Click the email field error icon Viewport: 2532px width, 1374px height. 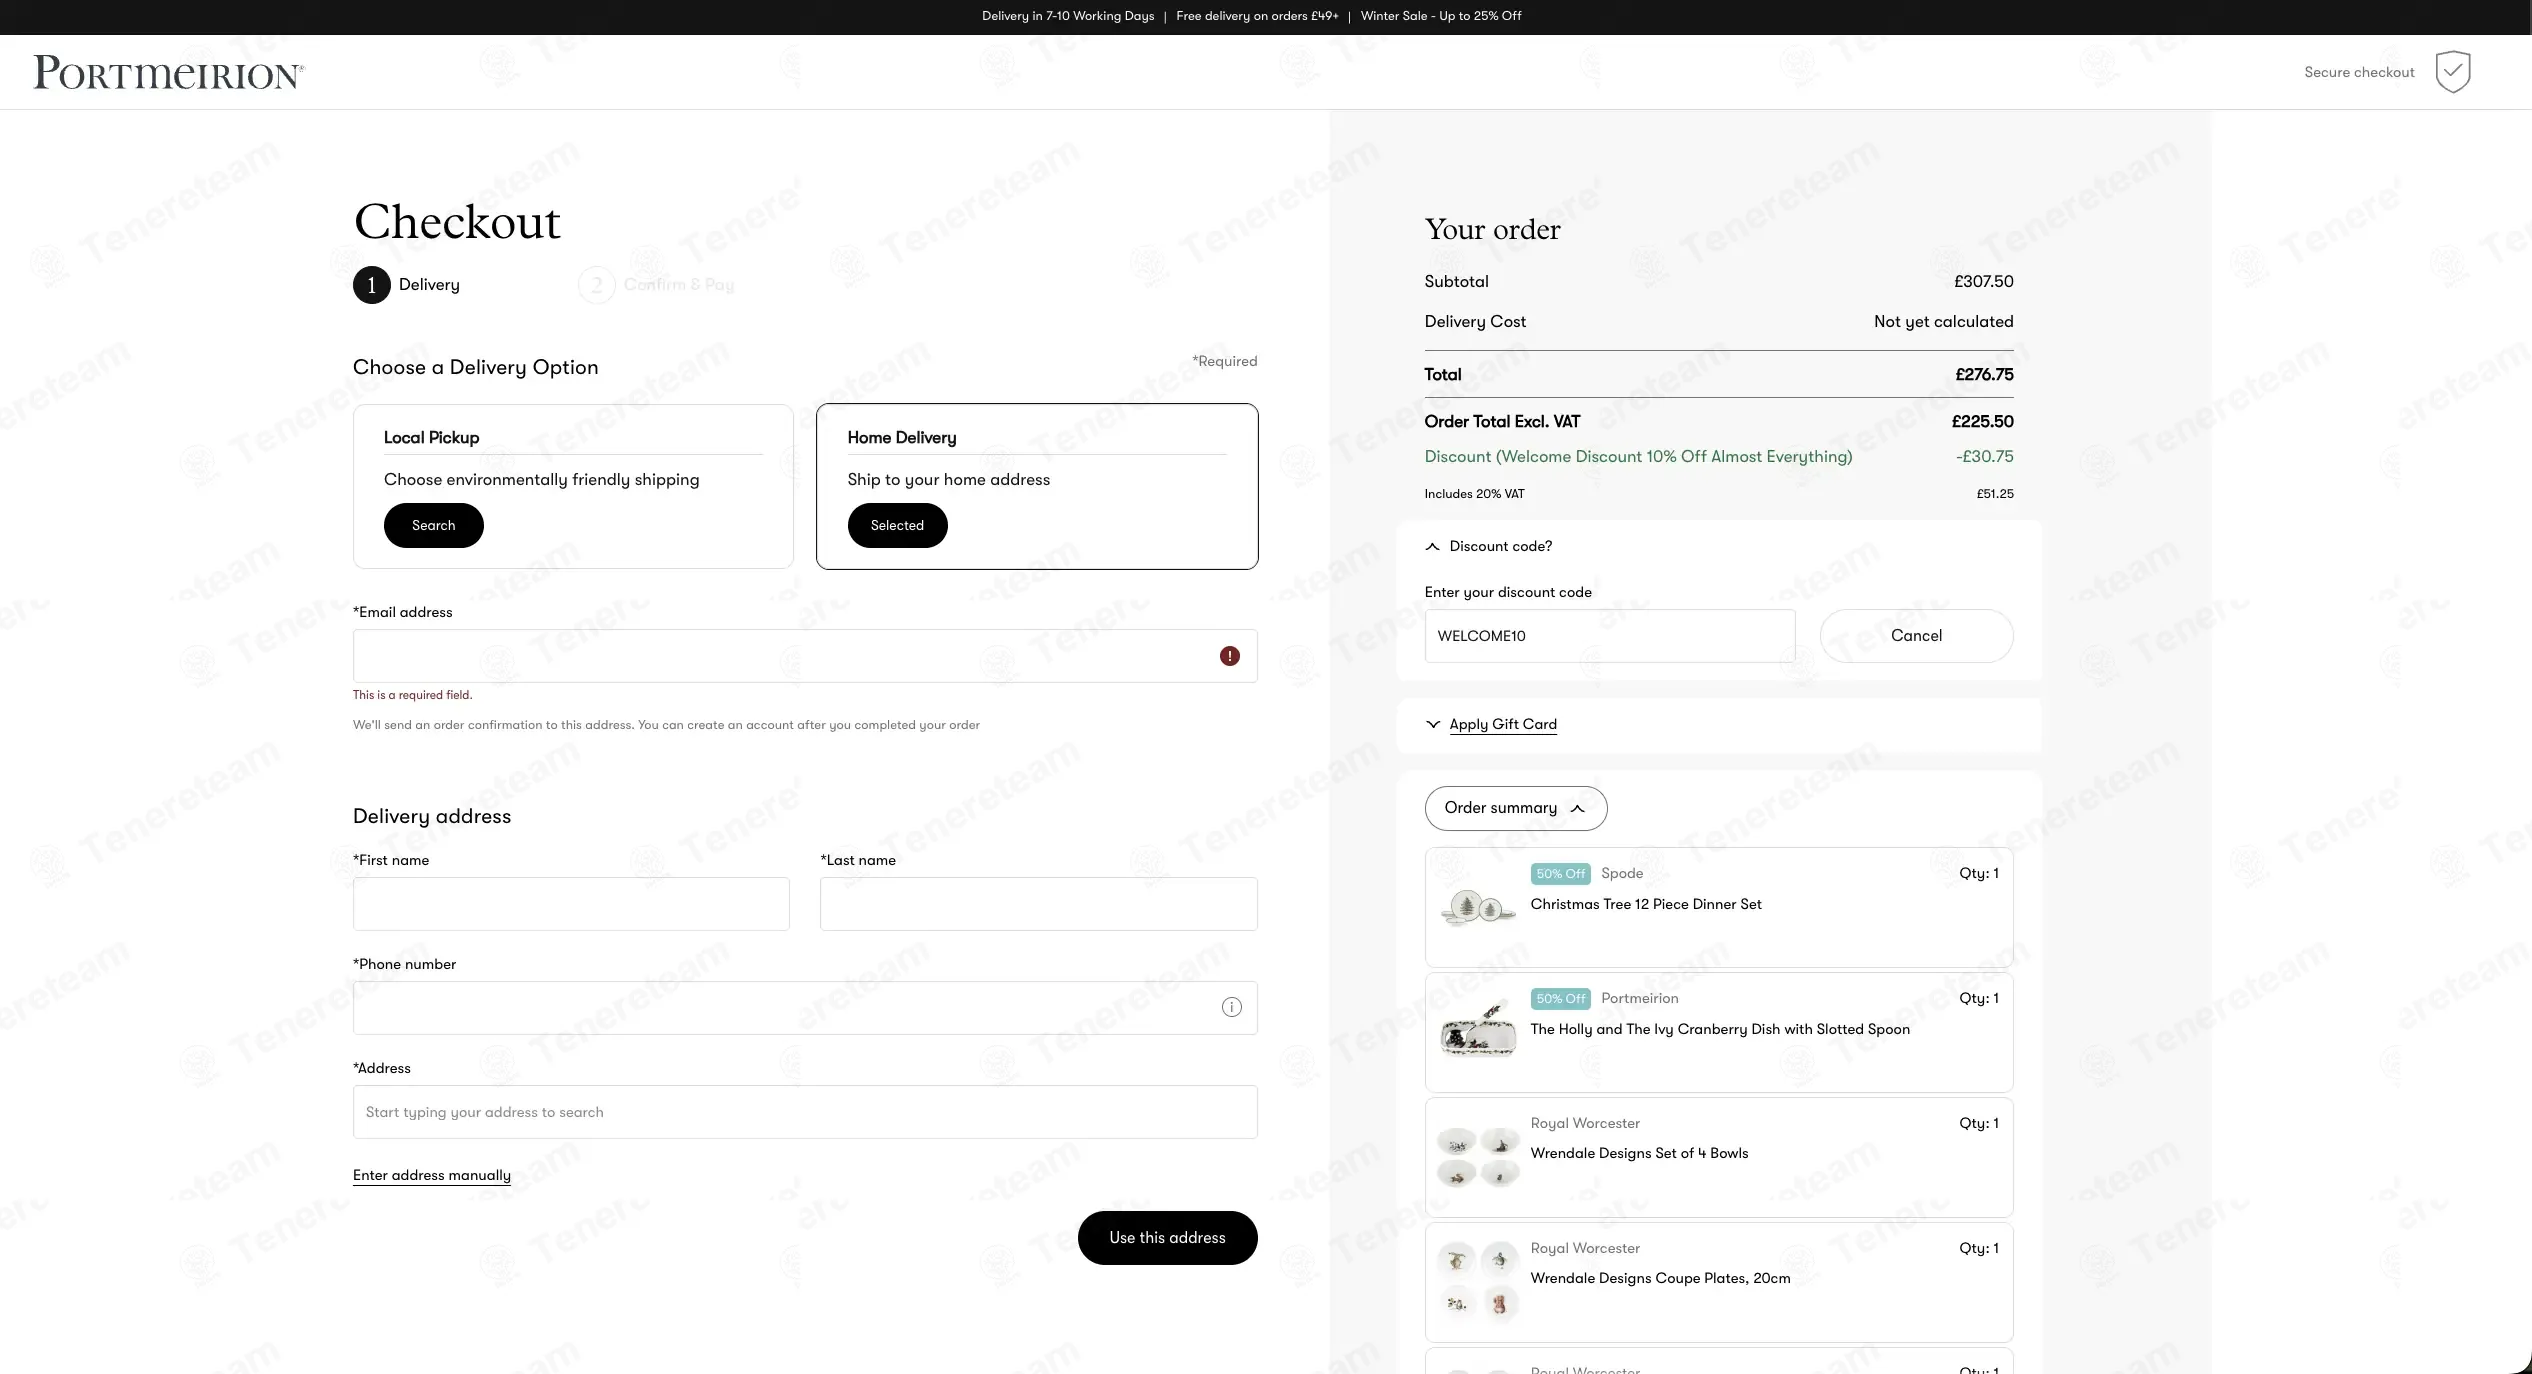(1230, 656)
